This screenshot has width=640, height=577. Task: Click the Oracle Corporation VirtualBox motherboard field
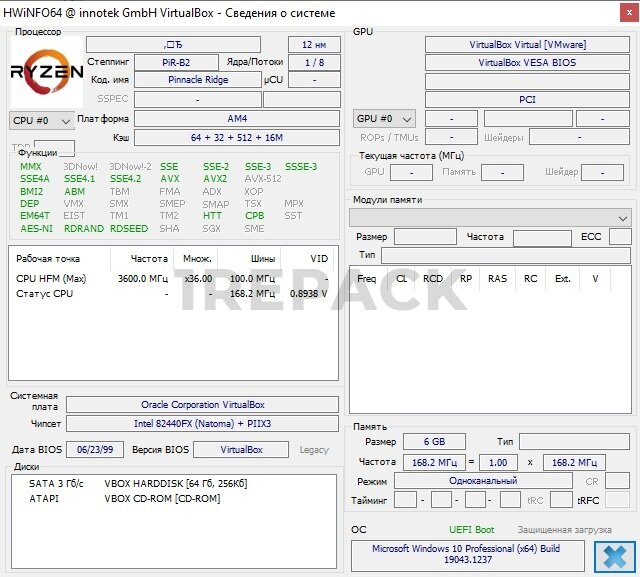[x=203, y=405]
